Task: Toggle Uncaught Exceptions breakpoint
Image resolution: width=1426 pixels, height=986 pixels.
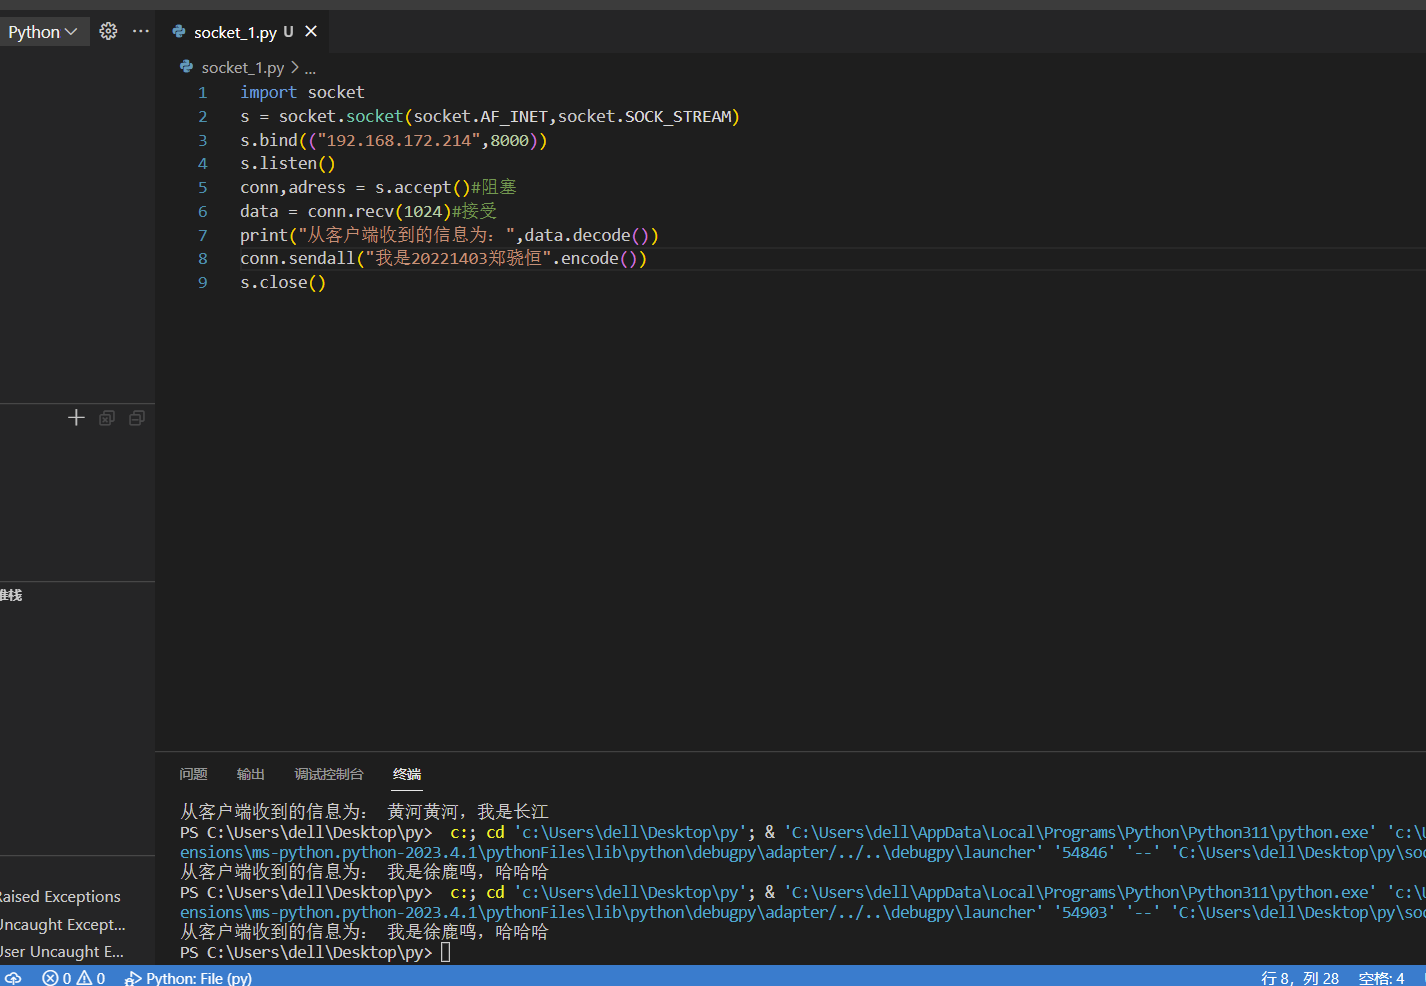Action: (x=62, y=924)
